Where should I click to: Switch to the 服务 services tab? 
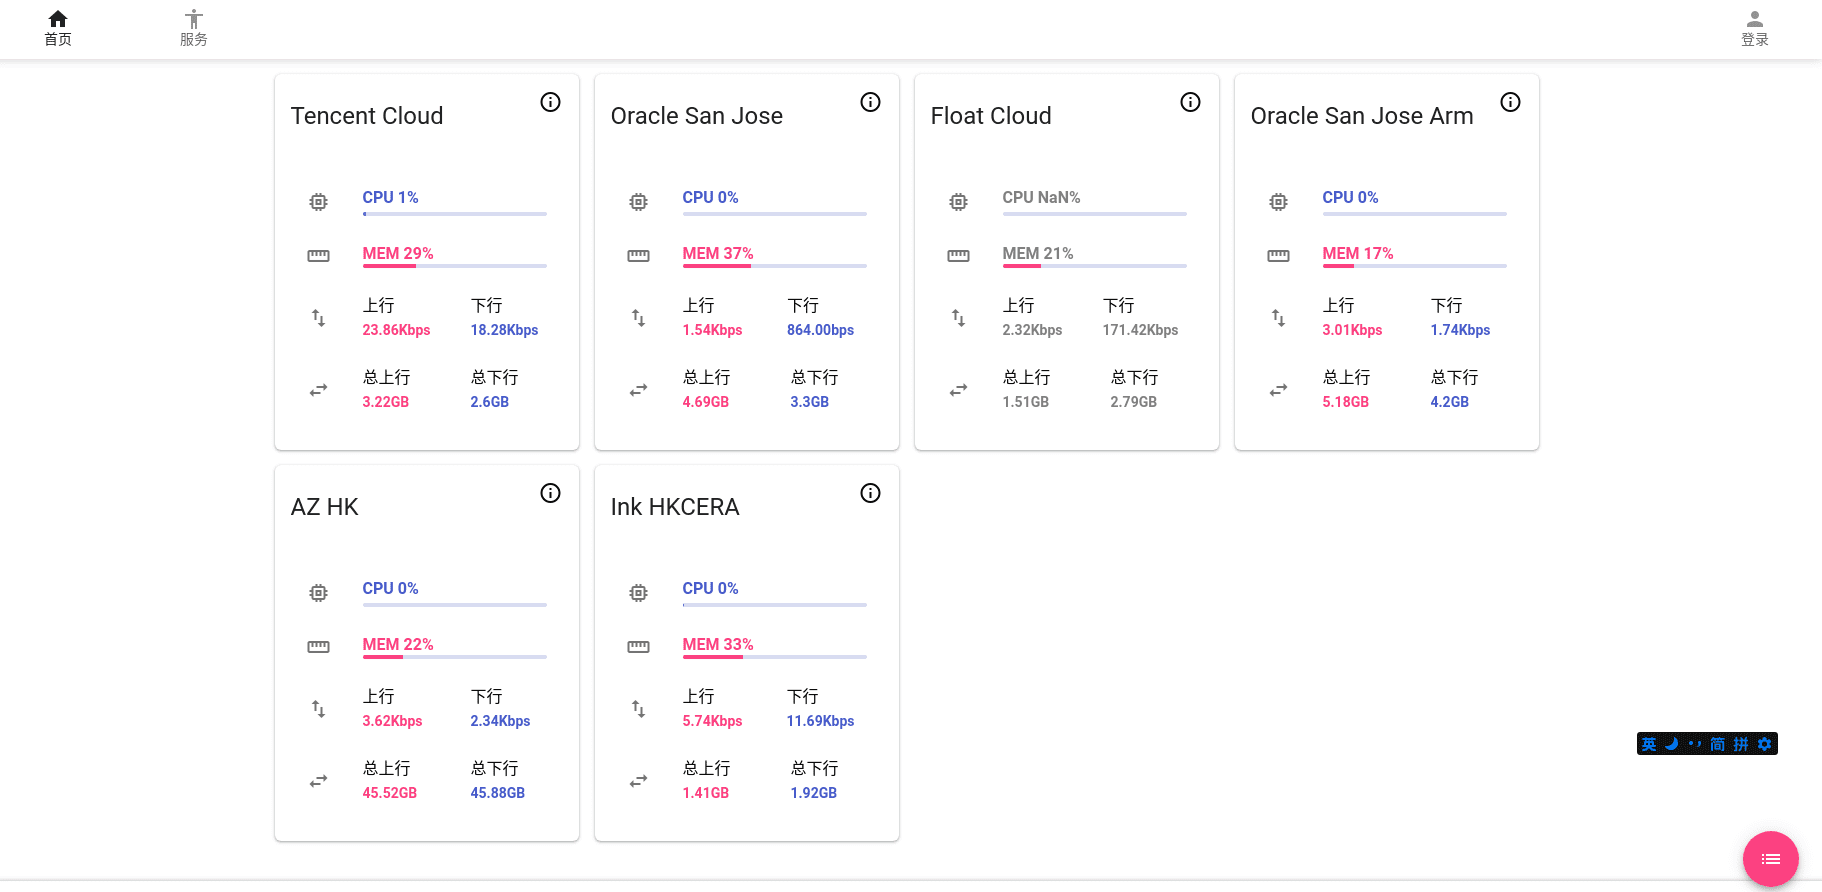(x=194, y=28)
